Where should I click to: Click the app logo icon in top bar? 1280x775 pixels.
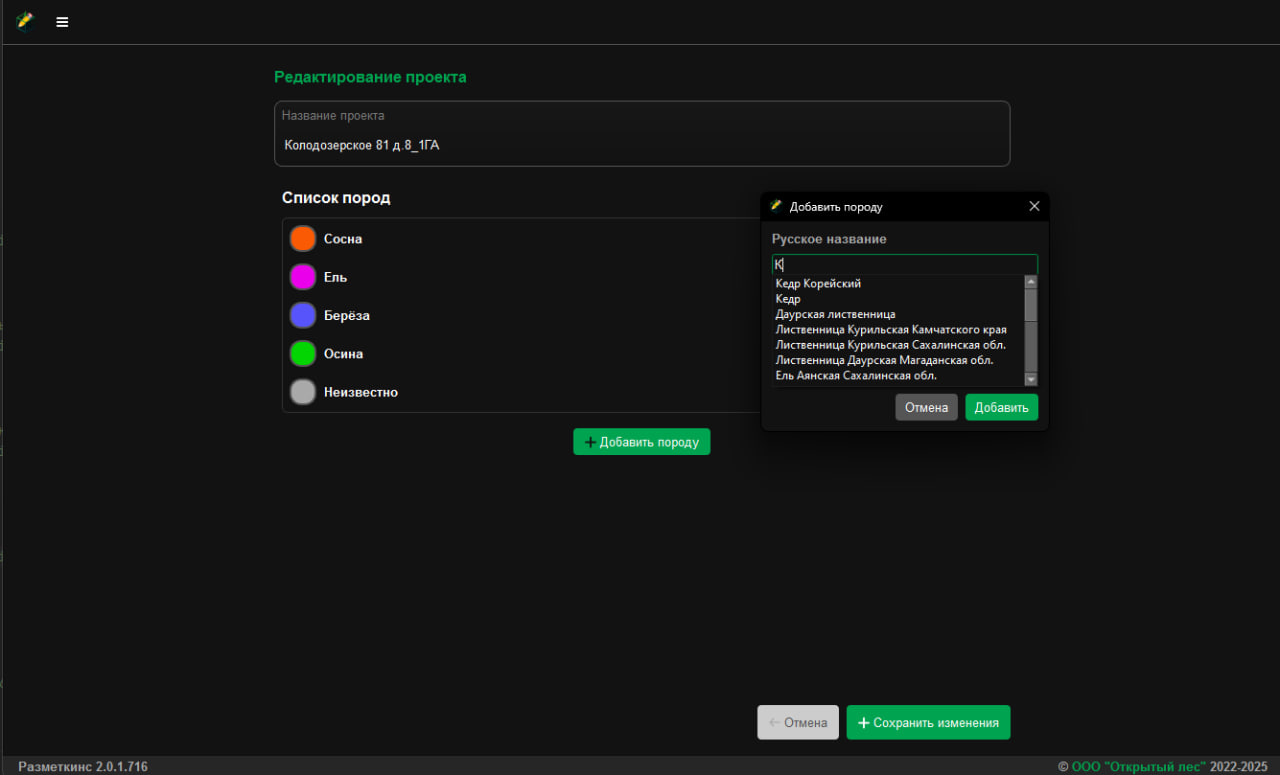pyautogui.click(x=25, y=21)
